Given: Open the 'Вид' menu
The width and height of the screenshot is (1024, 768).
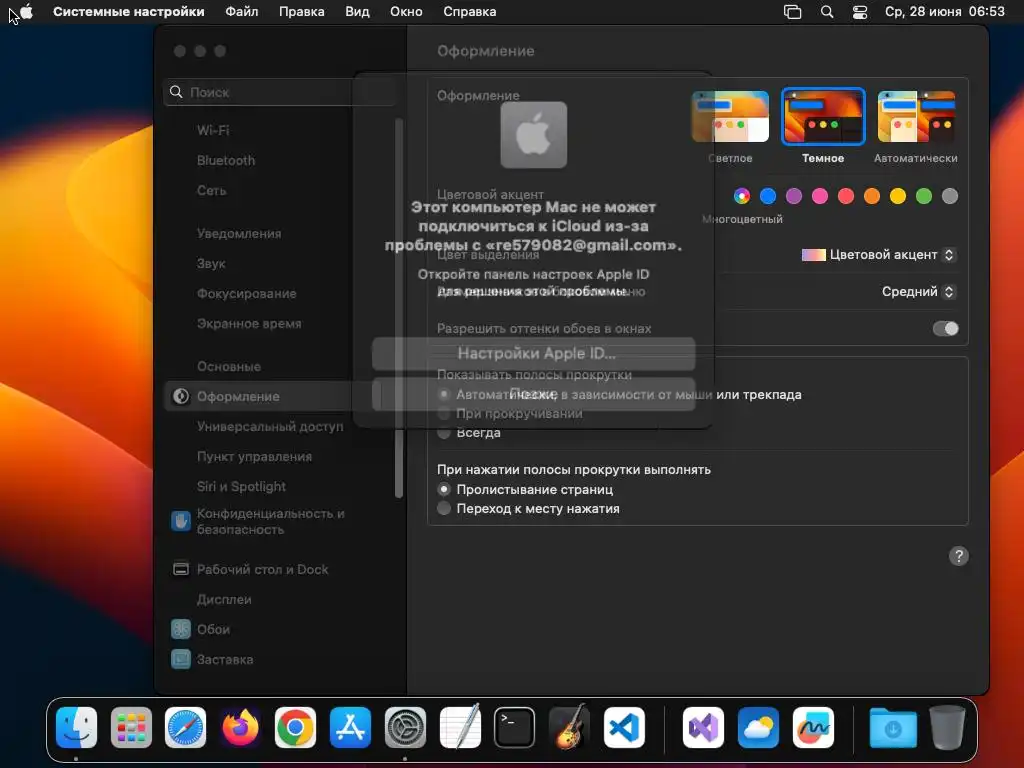Looking at the screenshot, I should (357, 12).
